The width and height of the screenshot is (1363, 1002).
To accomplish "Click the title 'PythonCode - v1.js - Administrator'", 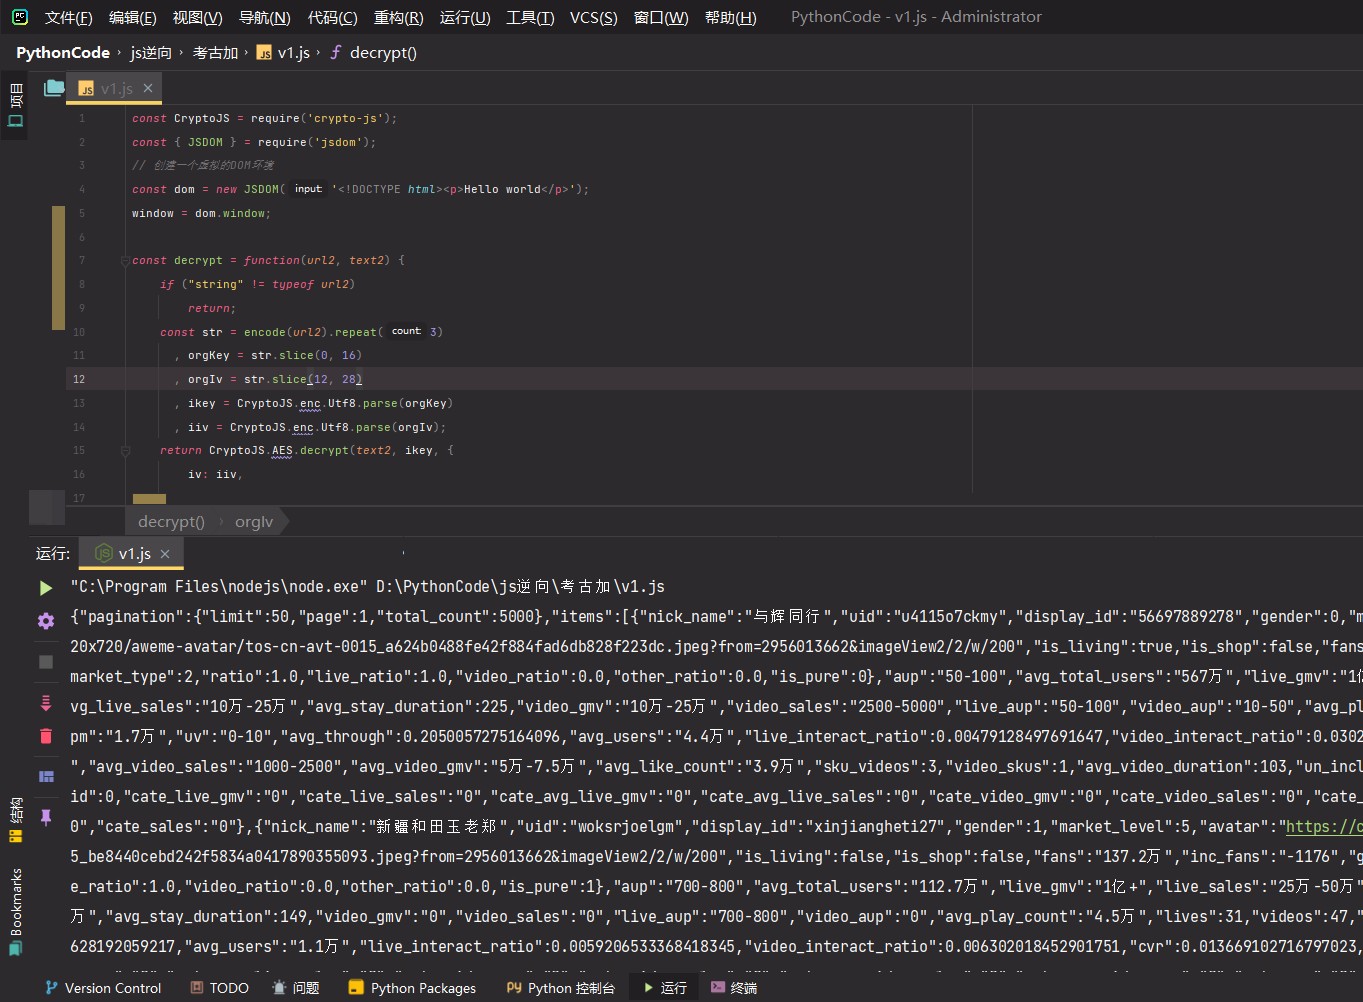I will pyautogui.click(x=916, y=17).
